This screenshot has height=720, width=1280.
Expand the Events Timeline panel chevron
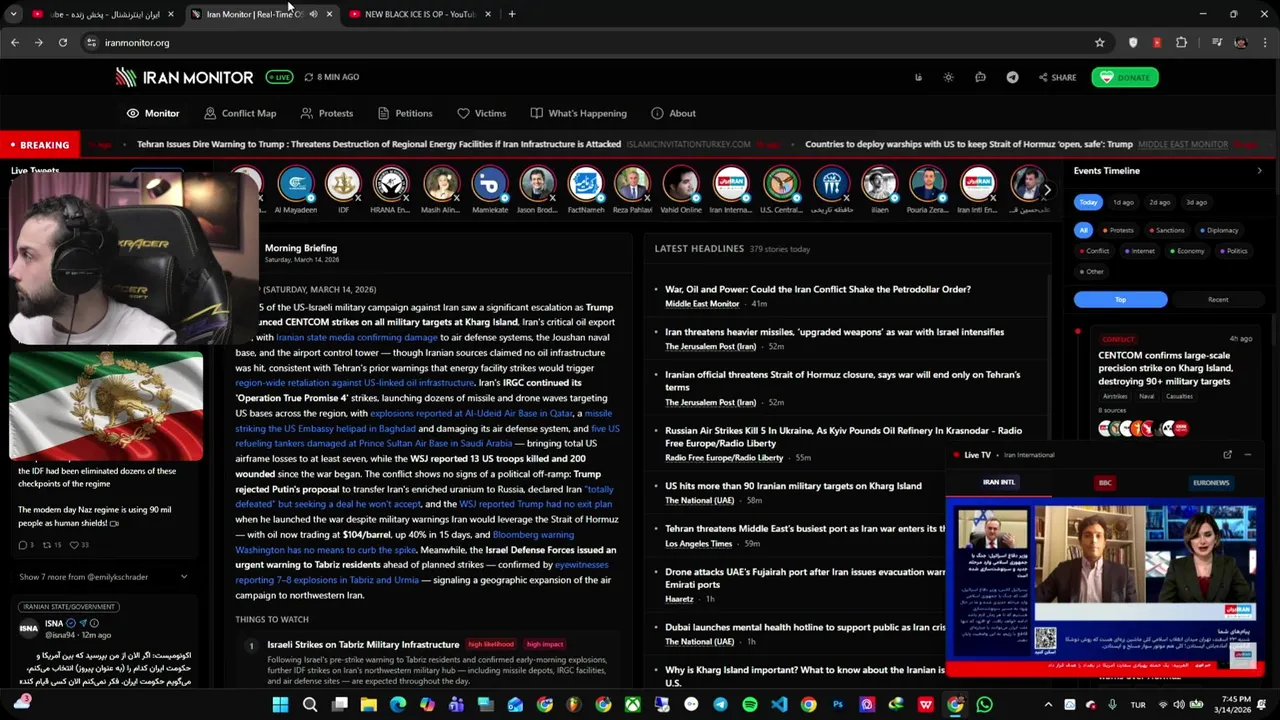(x=1259, y=171)
